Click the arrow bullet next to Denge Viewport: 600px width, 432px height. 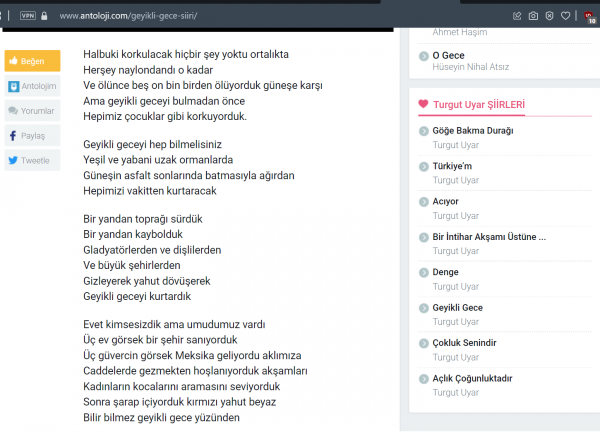tap(424, 273)
